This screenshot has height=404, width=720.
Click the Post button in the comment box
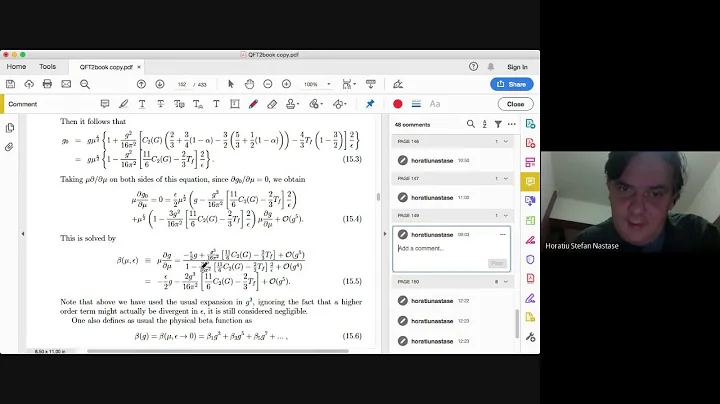click(x=497, y=263)
